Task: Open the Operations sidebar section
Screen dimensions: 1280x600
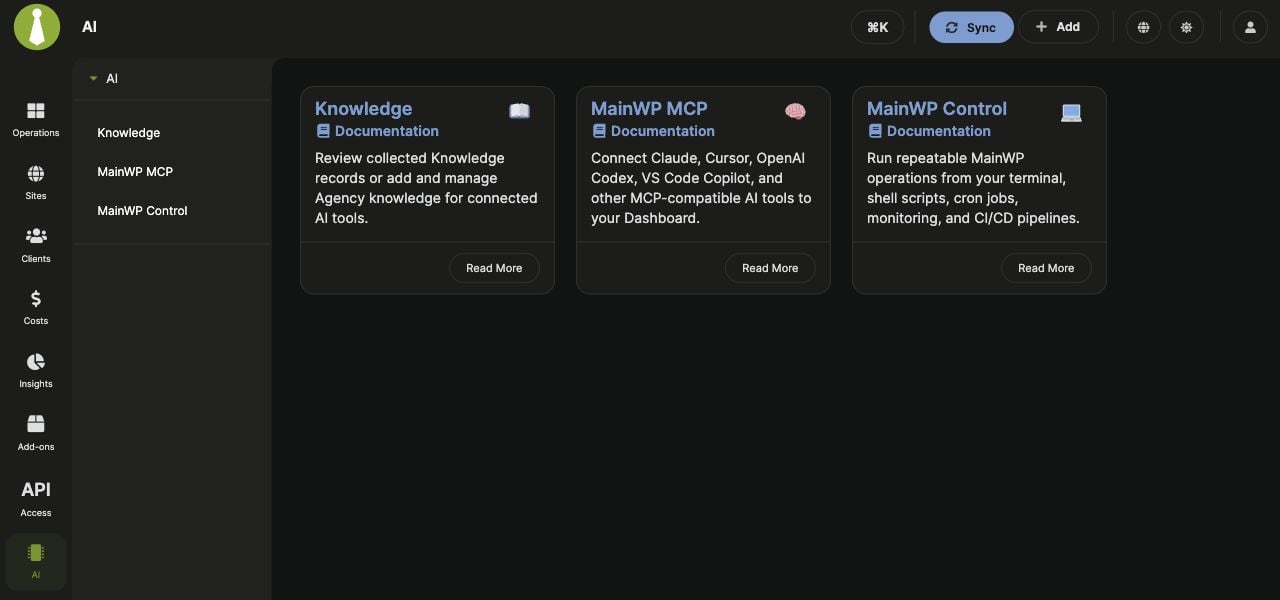Action: pyautogui.click(x=36, y=119)
